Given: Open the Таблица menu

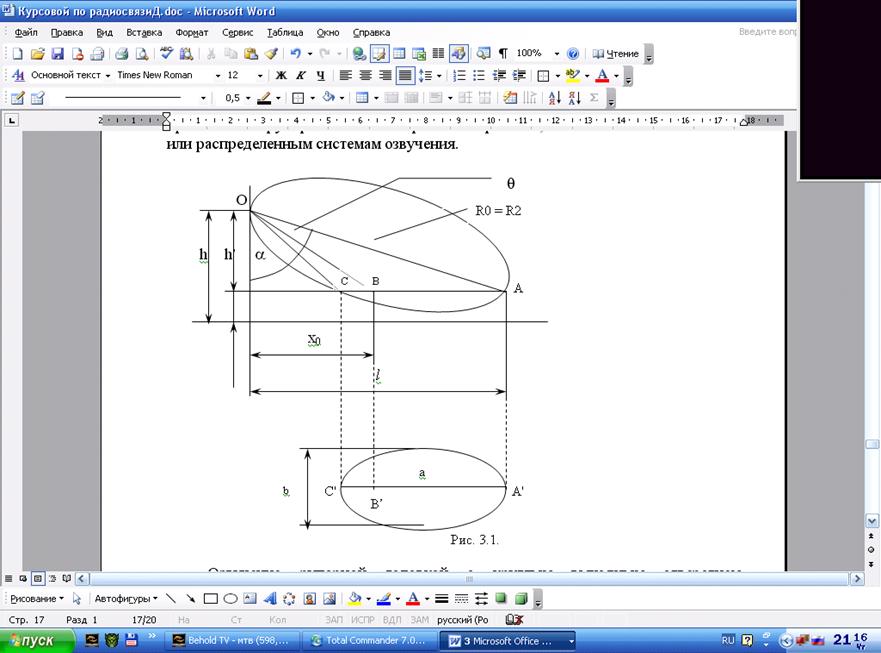Looking at the screenshot, I should [x=284, y=32].
